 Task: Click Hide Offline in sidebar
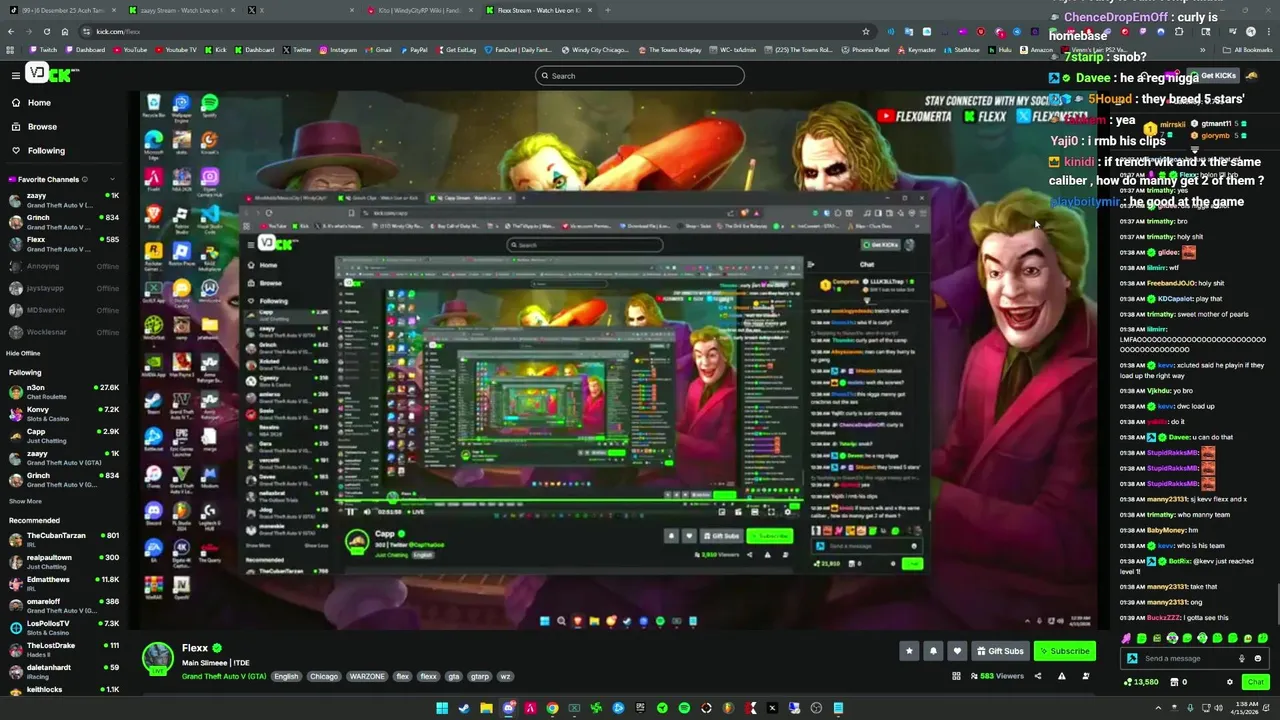pyautogui.click(x=23, y=353)
